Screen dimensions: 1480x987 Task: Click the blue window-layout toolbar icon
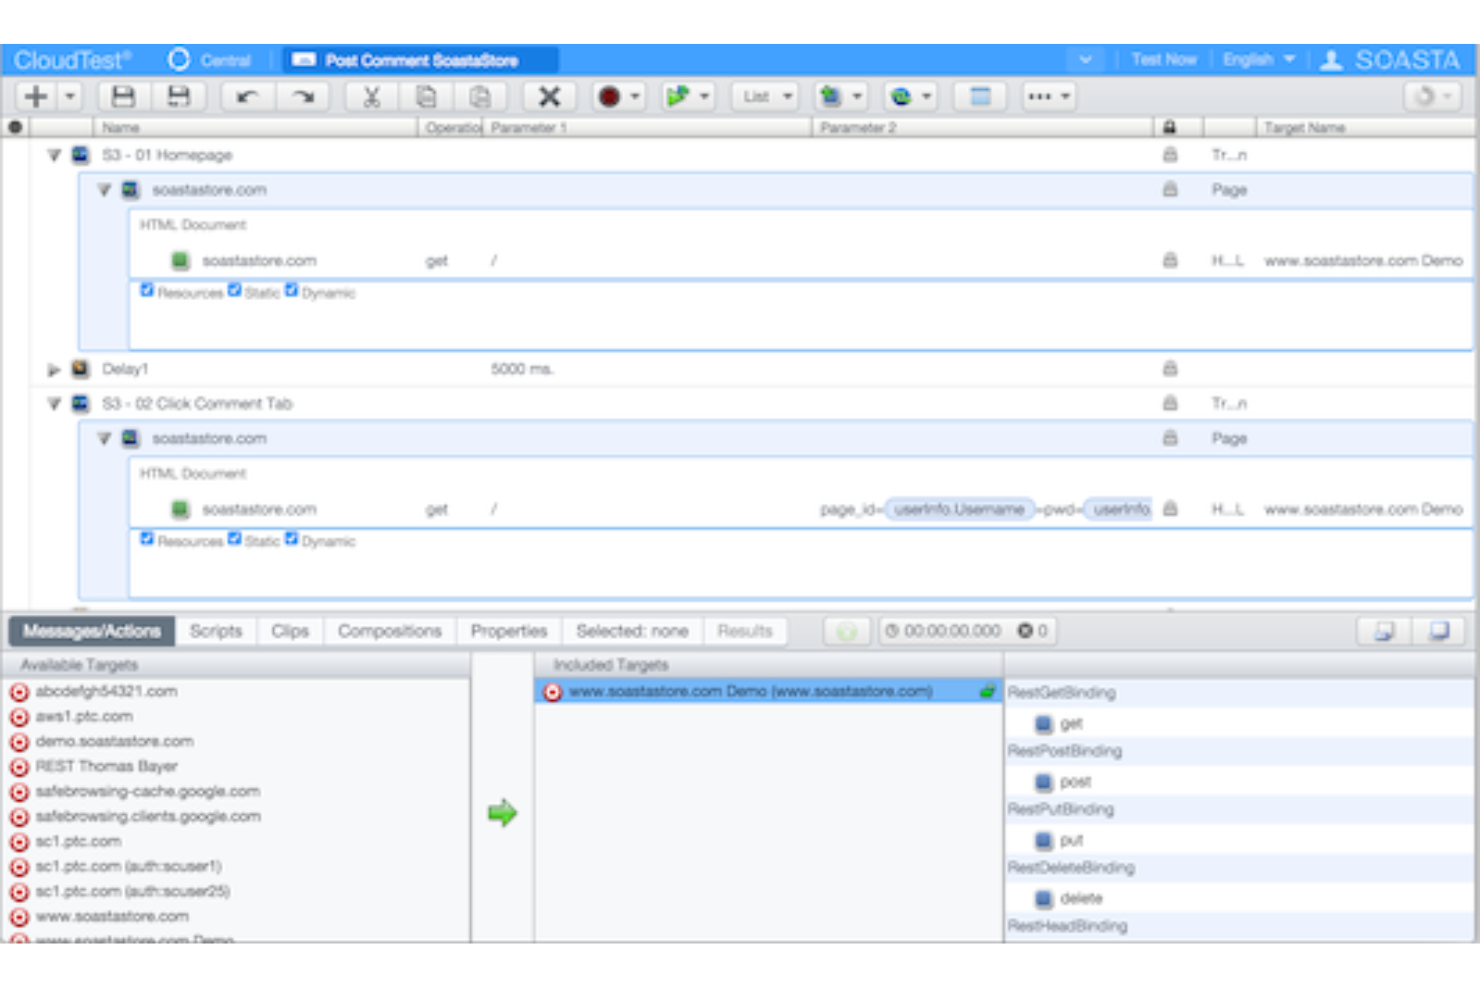(x=981, y=97)
